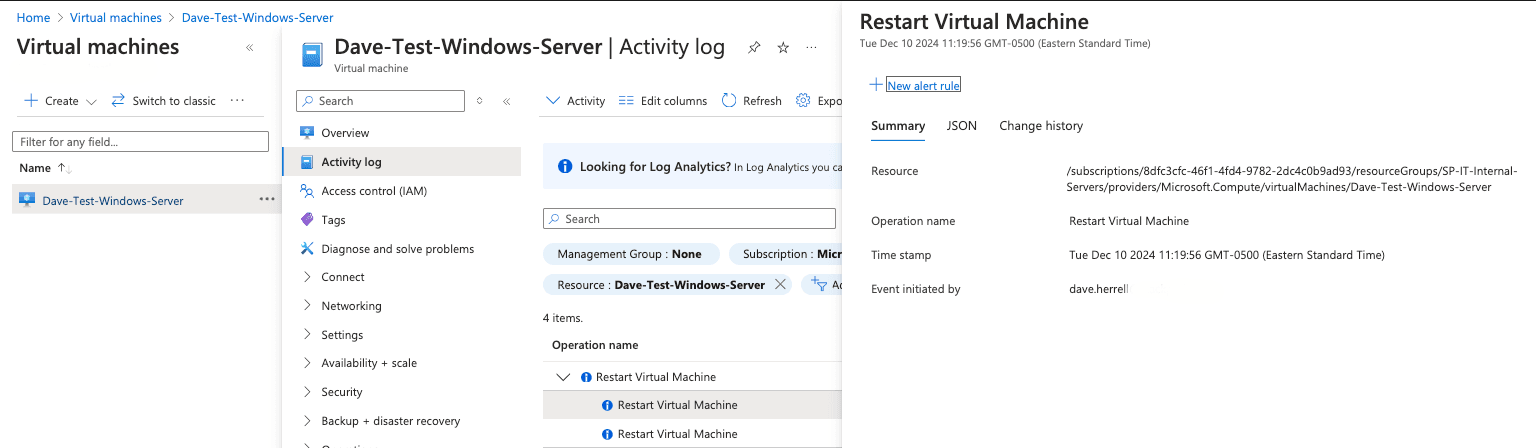1536x448 pixels.
Task: Open Dave-Test-Windows-Server in VM list
Action: tap(113, 201)
